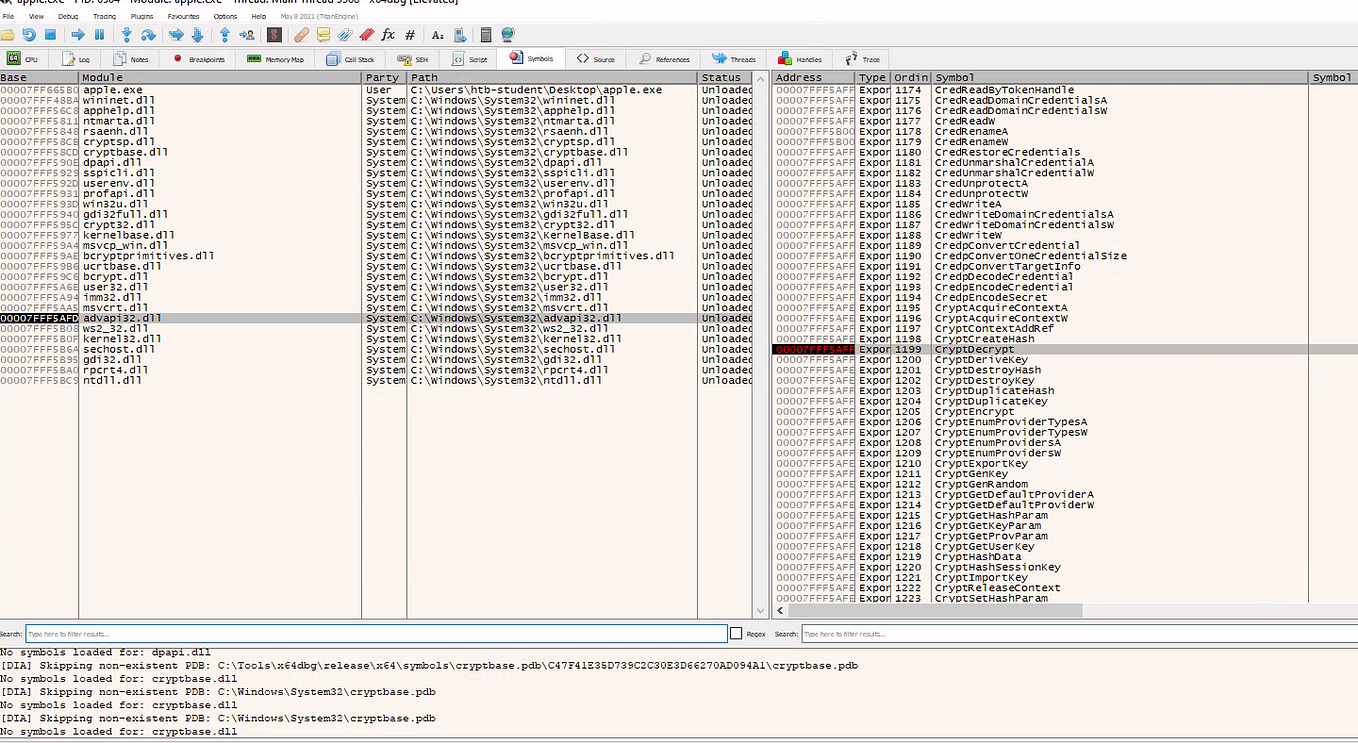Click the patches bandage icon

(300, 34)
